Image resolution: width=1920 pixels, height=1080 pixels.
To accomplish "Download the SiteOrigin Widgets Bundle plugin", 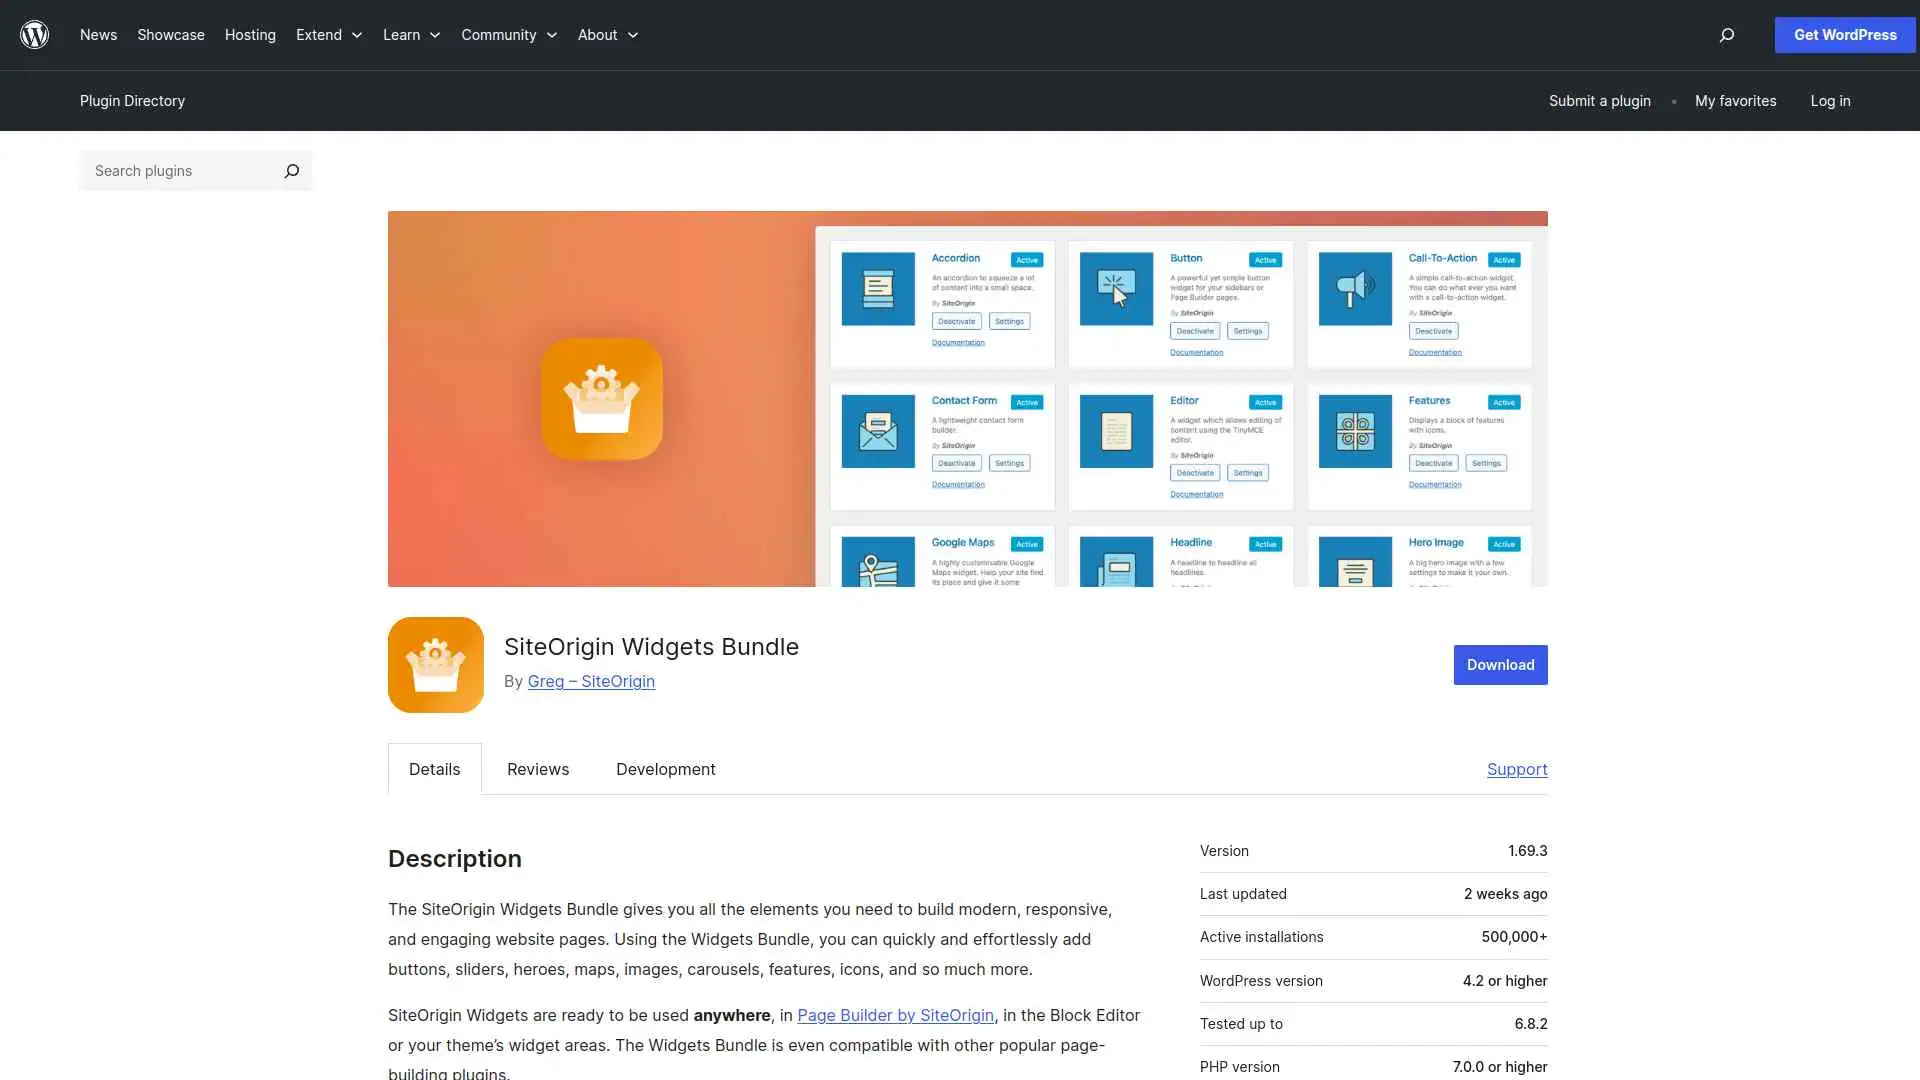I will [1500, 664].
